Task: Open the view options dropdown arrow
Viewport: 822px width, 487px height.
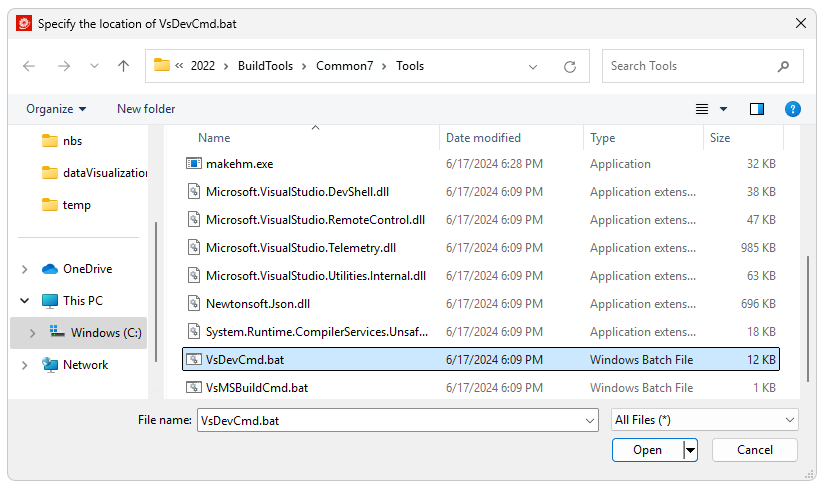Action: (723, 109)
